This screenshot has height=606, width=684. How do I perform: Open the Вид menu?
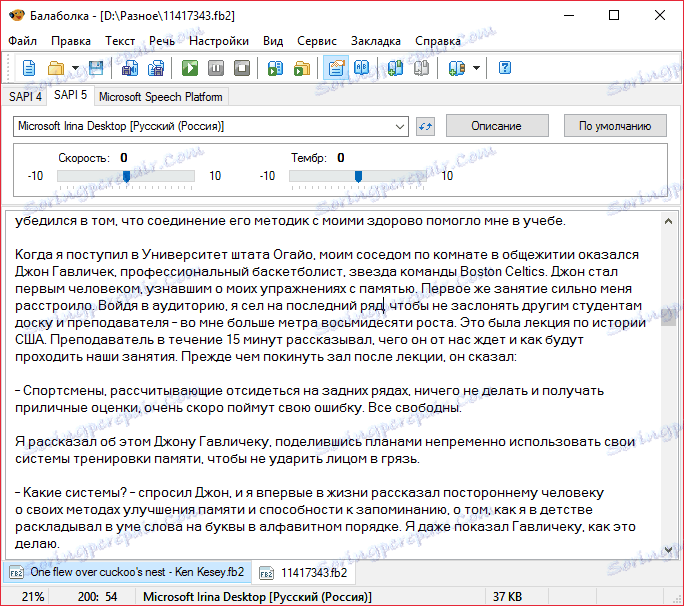273,41
